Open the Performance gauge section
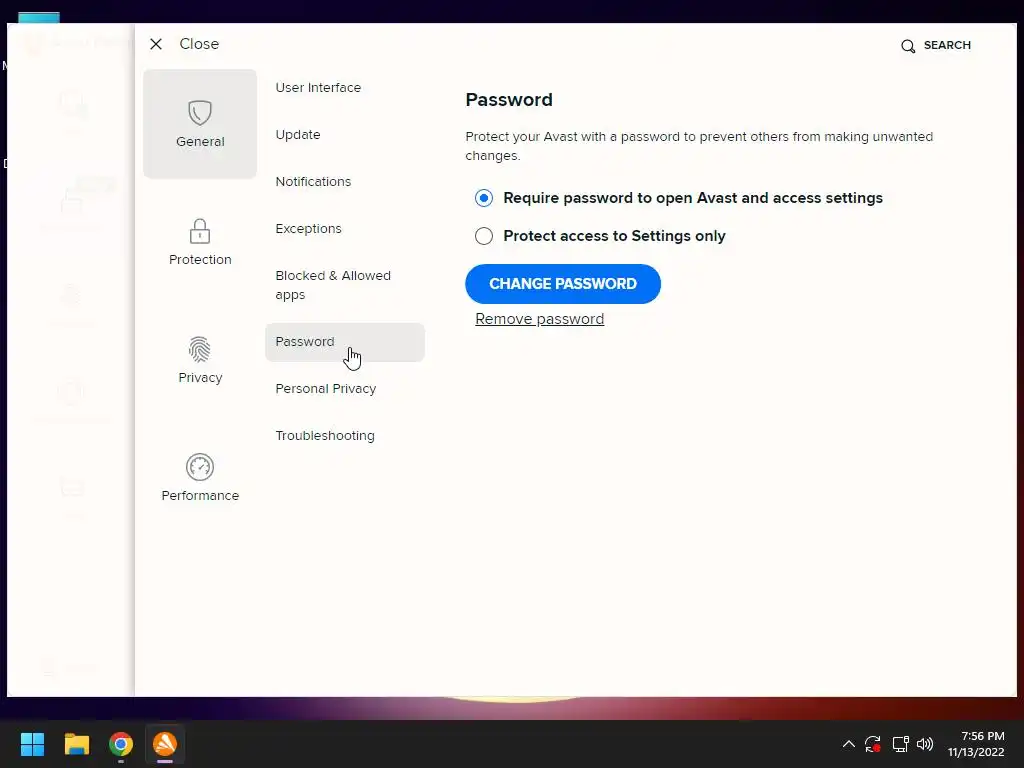The height and width of the screenshot is (768, 1024). pos(200,477)
